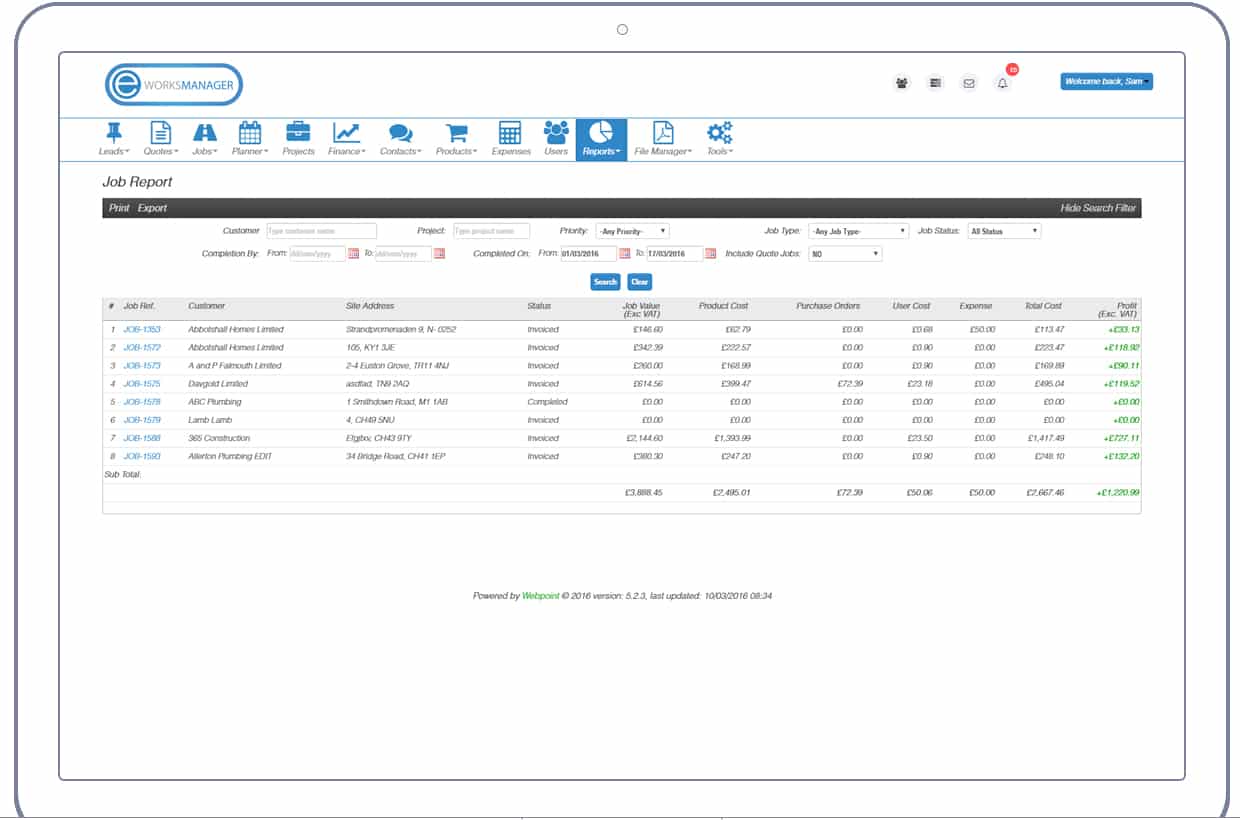Open the File Manager PDF icon
The width and height of the screenshot is (1240, 820).
(663, 132)
